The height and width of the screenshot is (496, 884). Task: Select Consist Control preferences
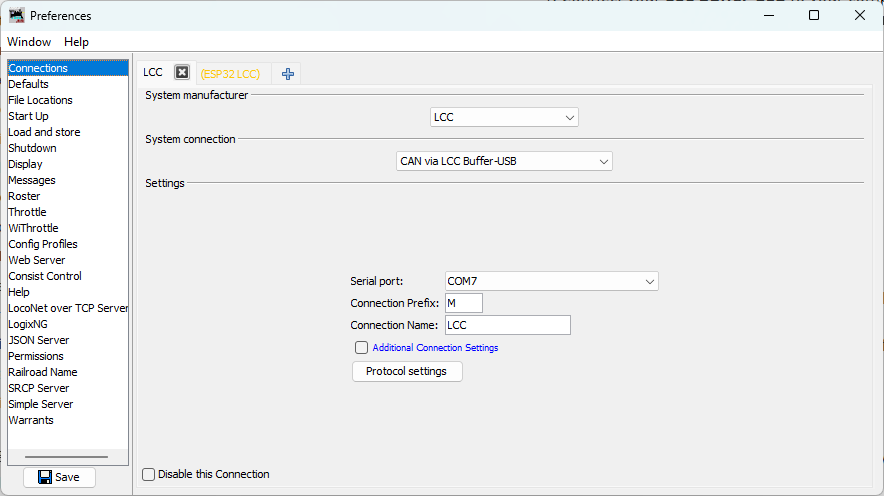[x=68, y=276]
